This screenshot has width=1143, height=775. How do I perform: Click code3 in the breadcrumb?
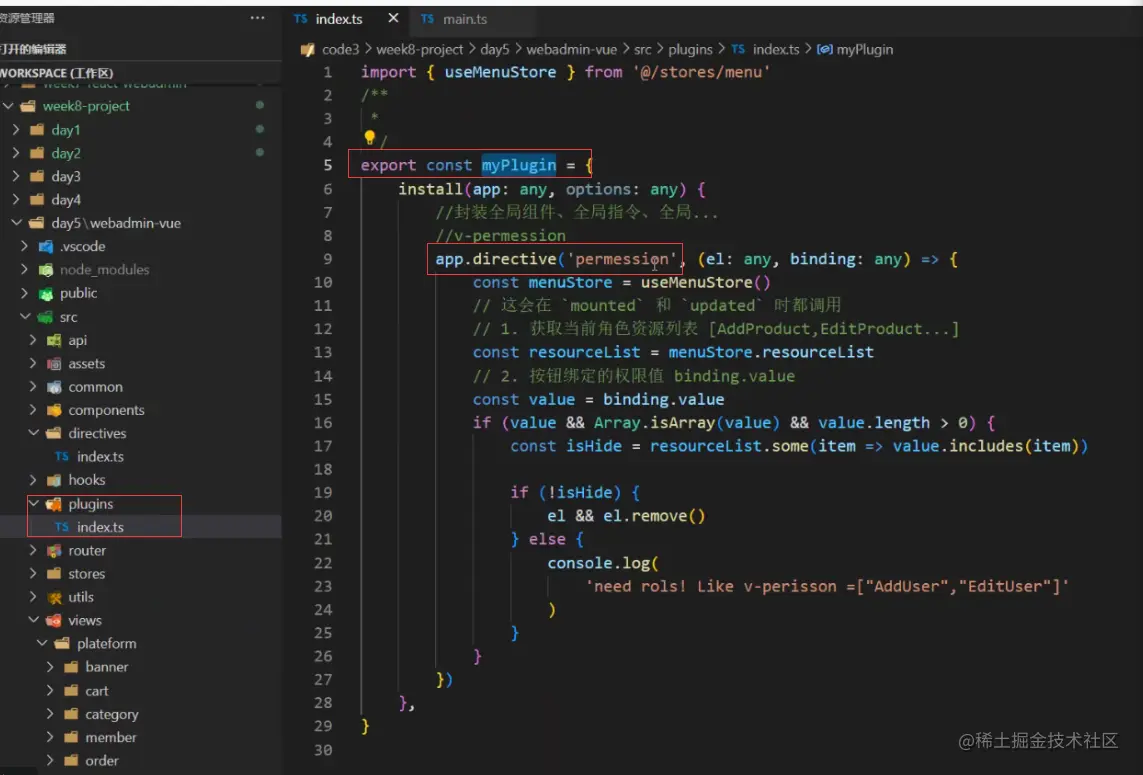[x=340, y=50]
